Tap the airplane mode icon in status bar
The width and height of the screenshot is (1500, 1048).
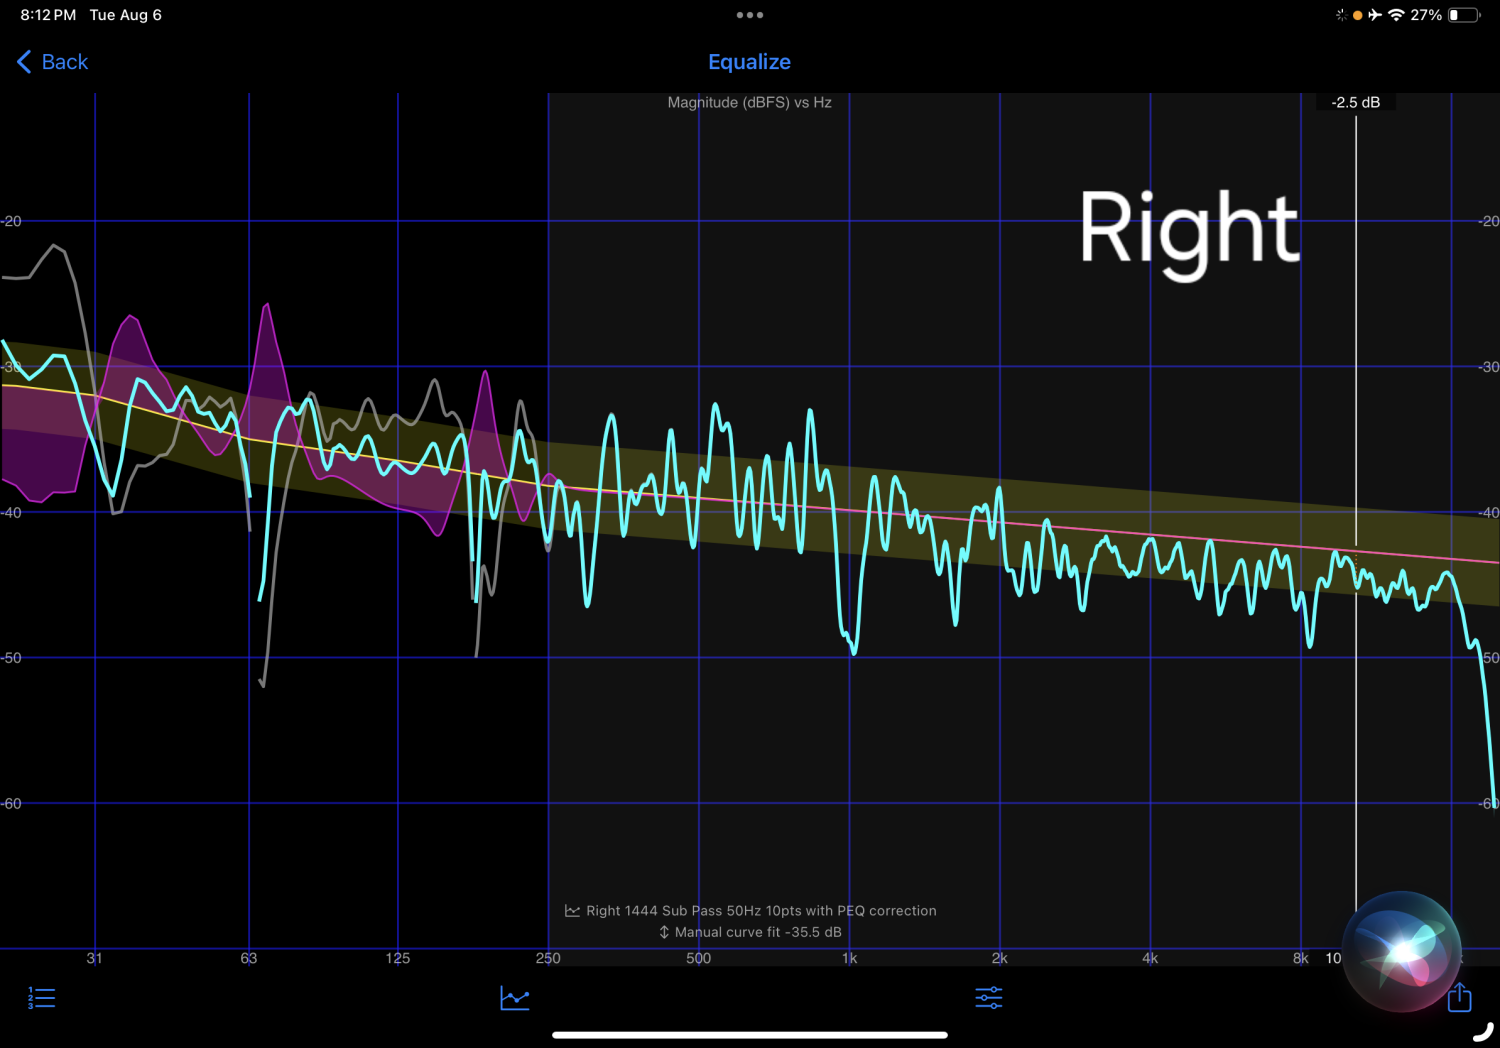click(x=1375, y=15)
